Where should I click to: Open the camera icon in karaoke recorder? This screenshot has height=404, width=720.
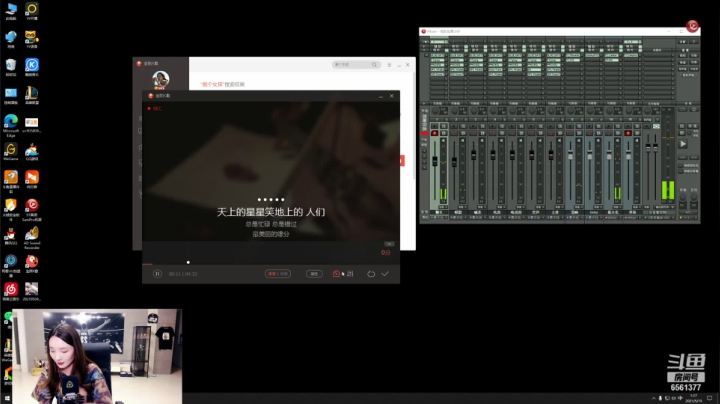point(336,274)
